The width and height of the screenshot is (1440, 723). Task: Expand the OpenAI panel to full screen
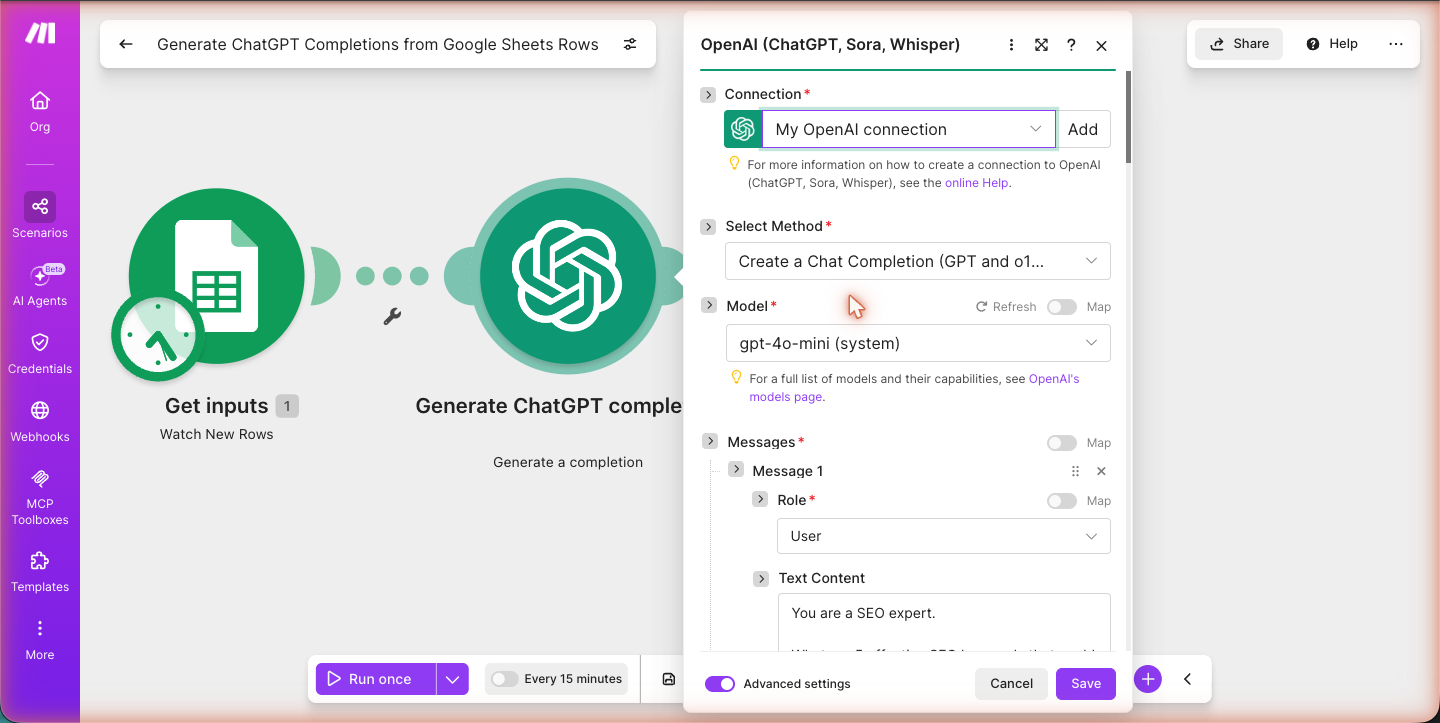pyautogui.click(x=1041, y=45)
